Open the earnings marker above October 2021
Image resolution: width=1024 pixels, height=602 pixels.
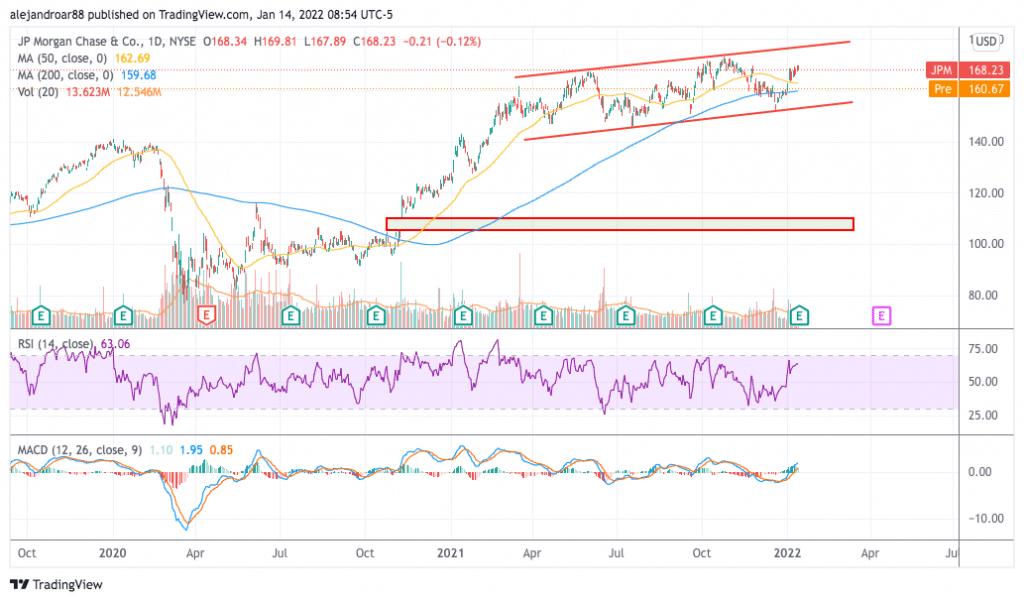coord(712,316)
